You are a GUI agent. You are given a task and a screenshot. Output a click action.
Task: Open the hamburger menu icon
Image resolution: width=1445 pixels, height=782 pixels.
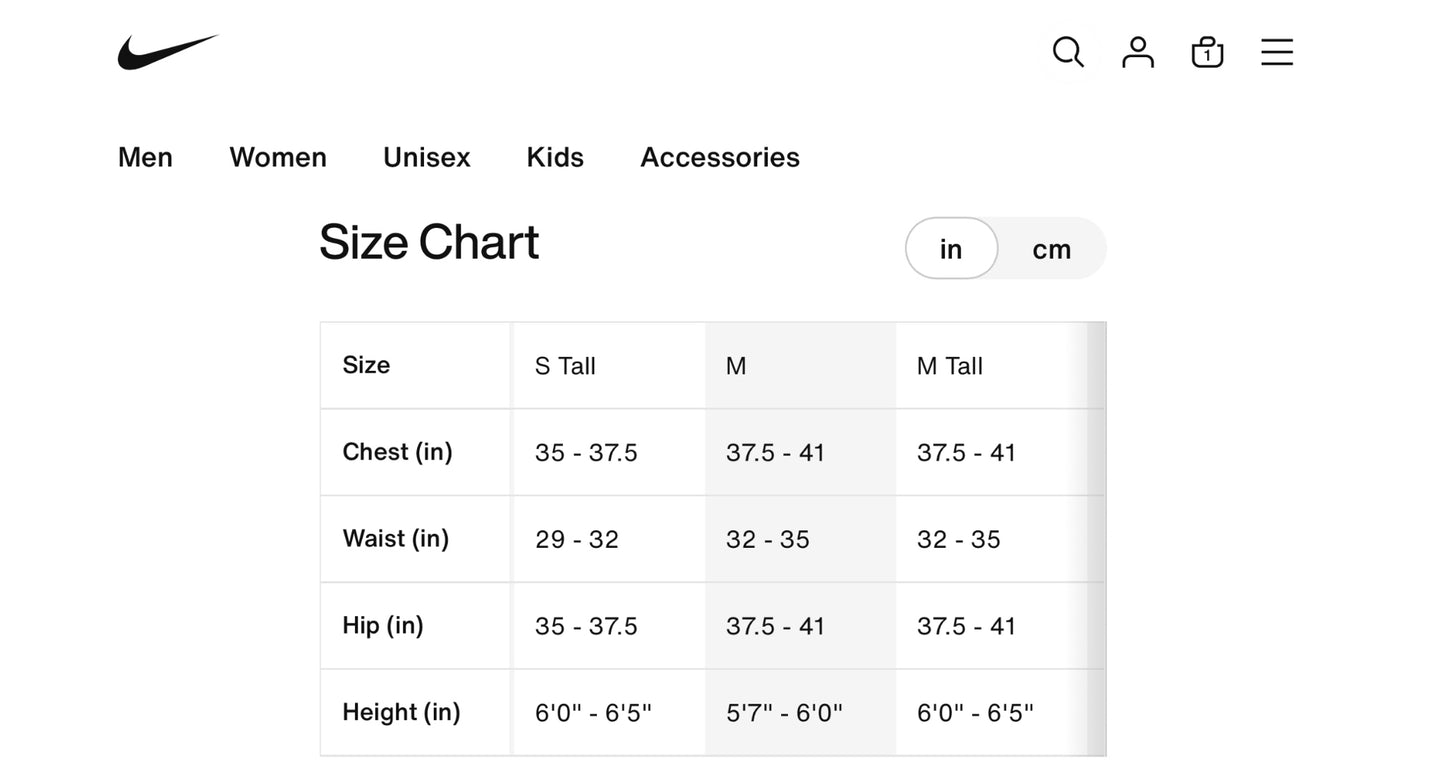pyautogui.click(x=1277, y=52)
